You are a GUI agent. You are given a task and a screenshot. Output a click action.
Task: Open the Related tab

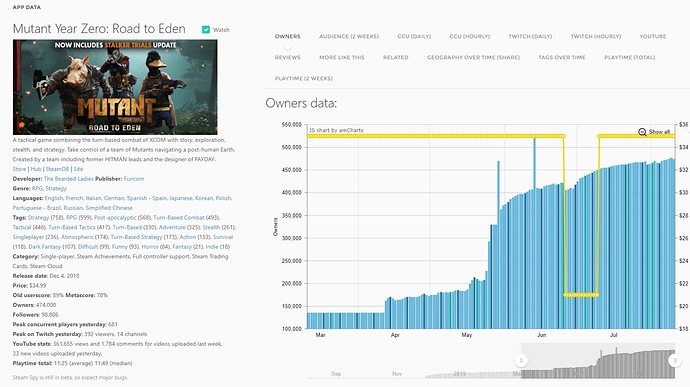(x=396, y=58)
